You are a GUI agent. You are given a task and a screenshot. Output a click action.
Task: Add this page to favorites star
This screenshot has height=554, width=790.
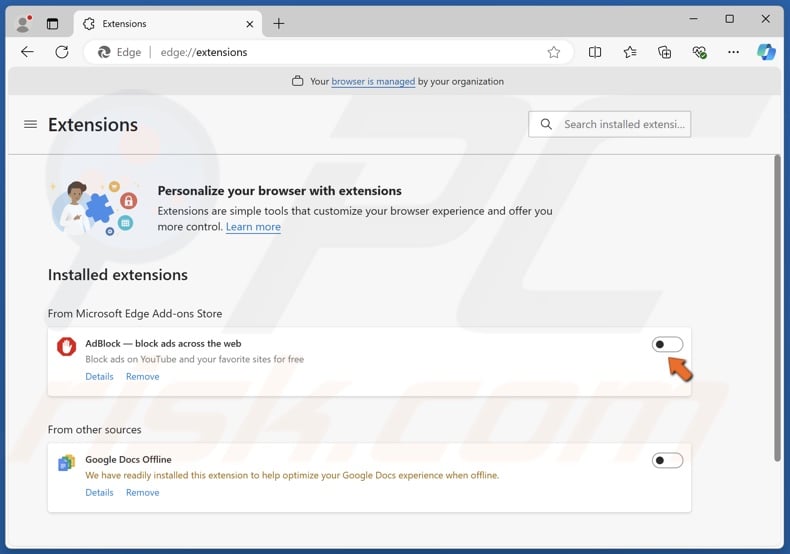click(554, 52)
